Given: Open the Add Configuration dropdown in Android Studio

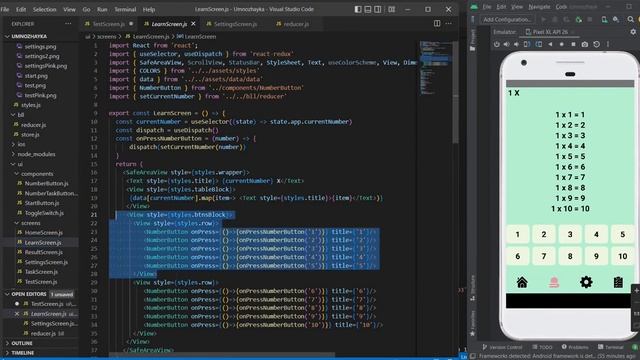Looking at the screenshot, I should 507,19.
